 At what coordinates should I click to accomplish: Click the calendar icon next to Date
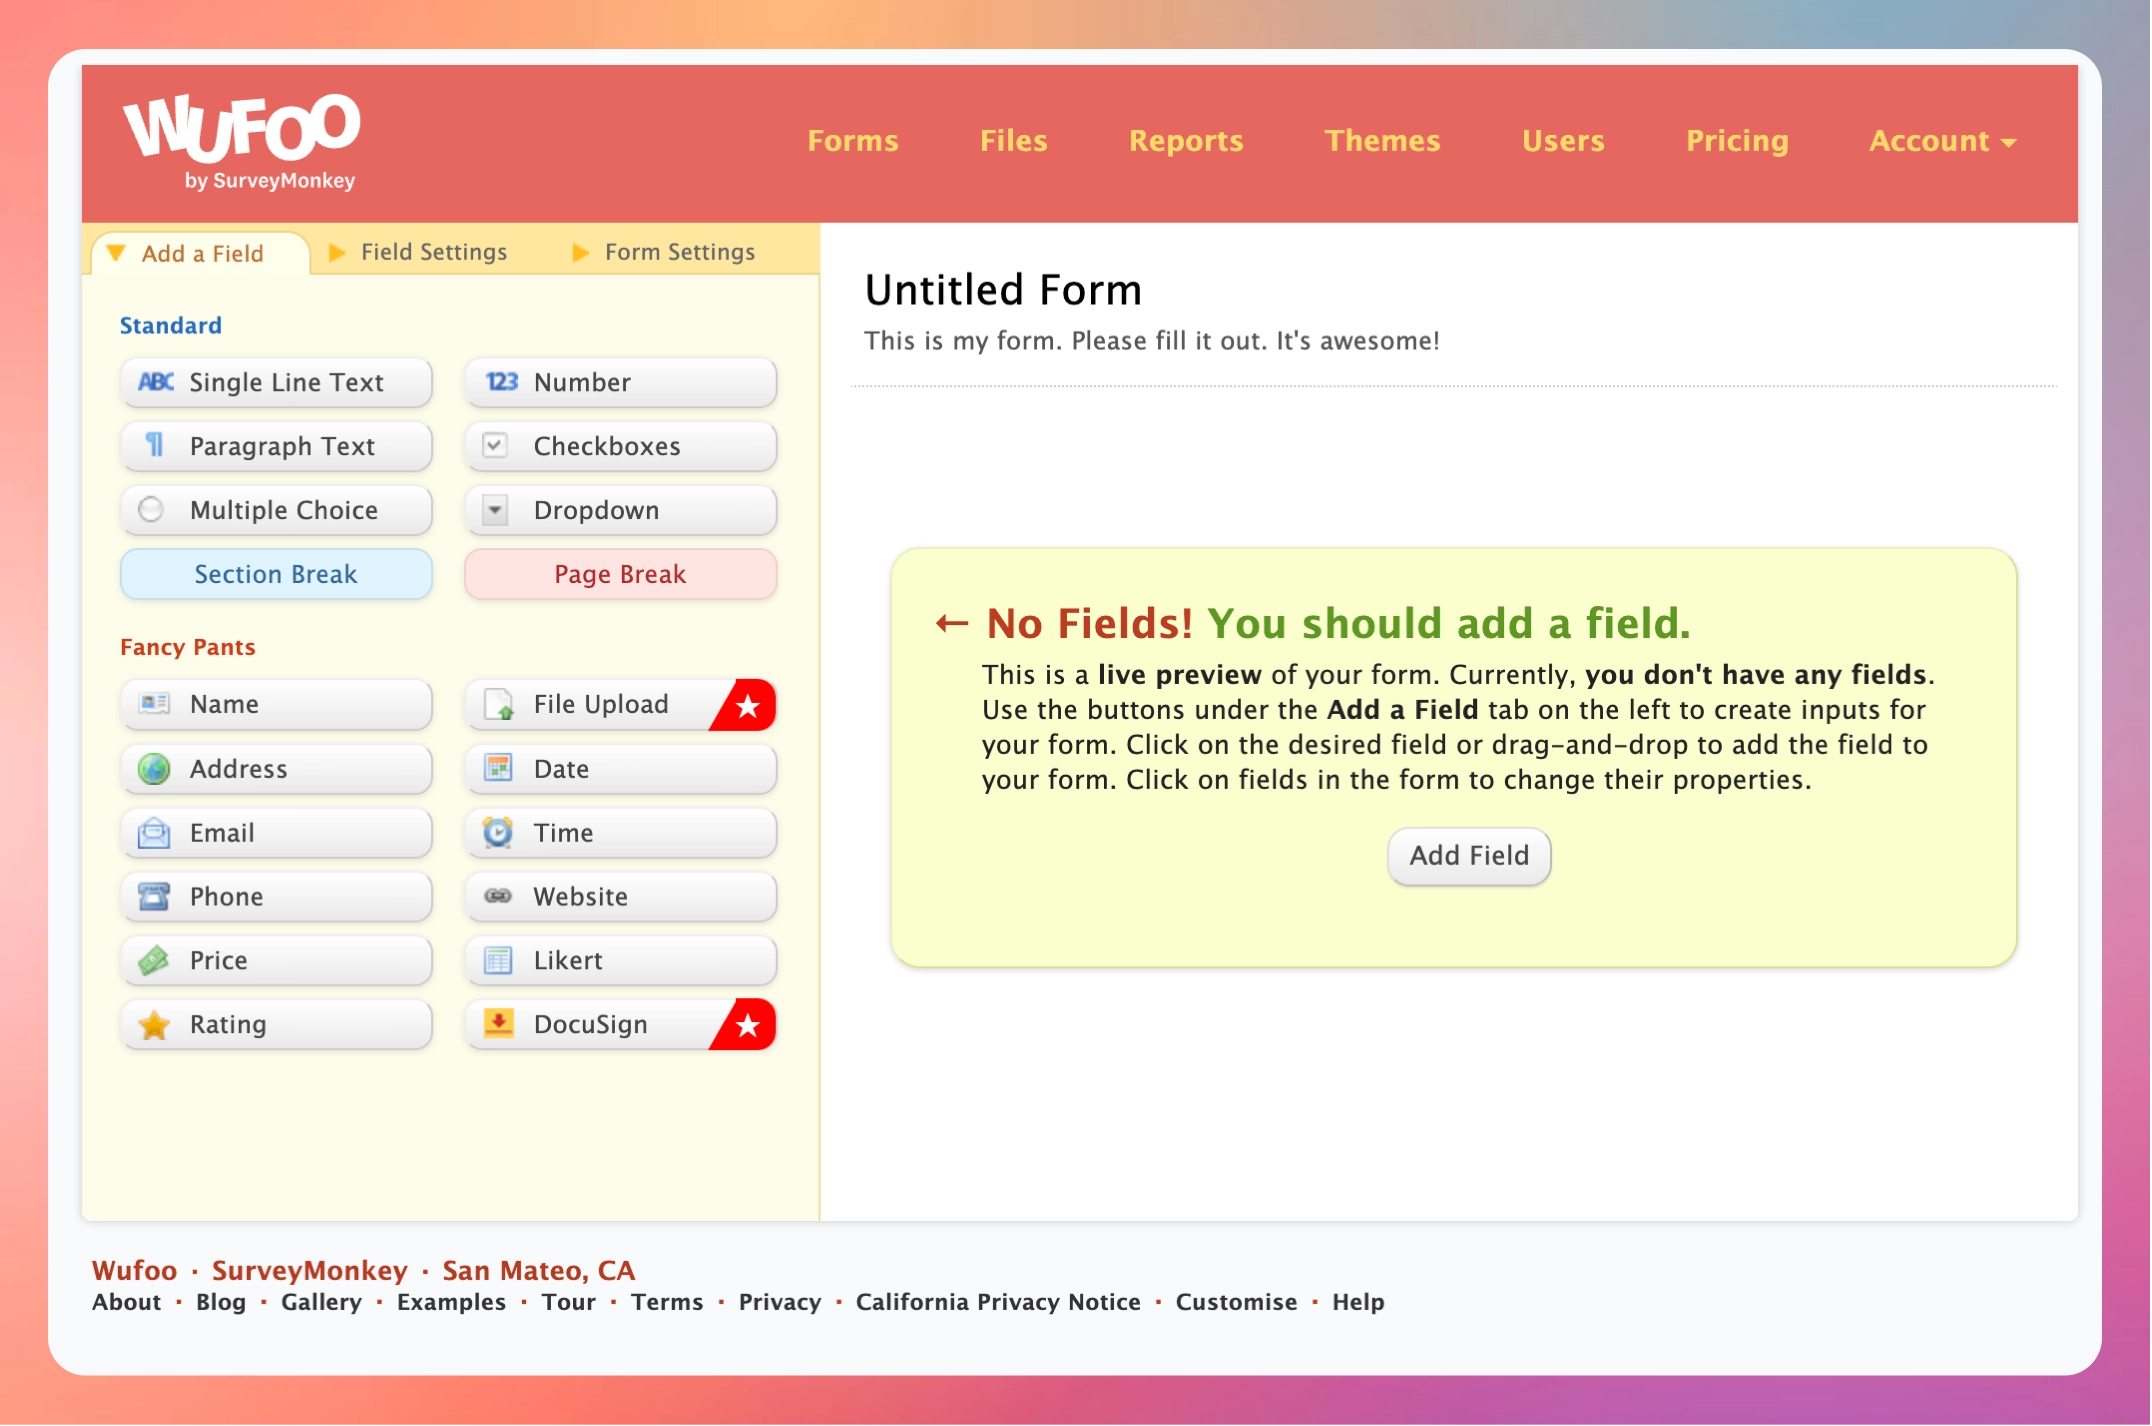(498, 768)
